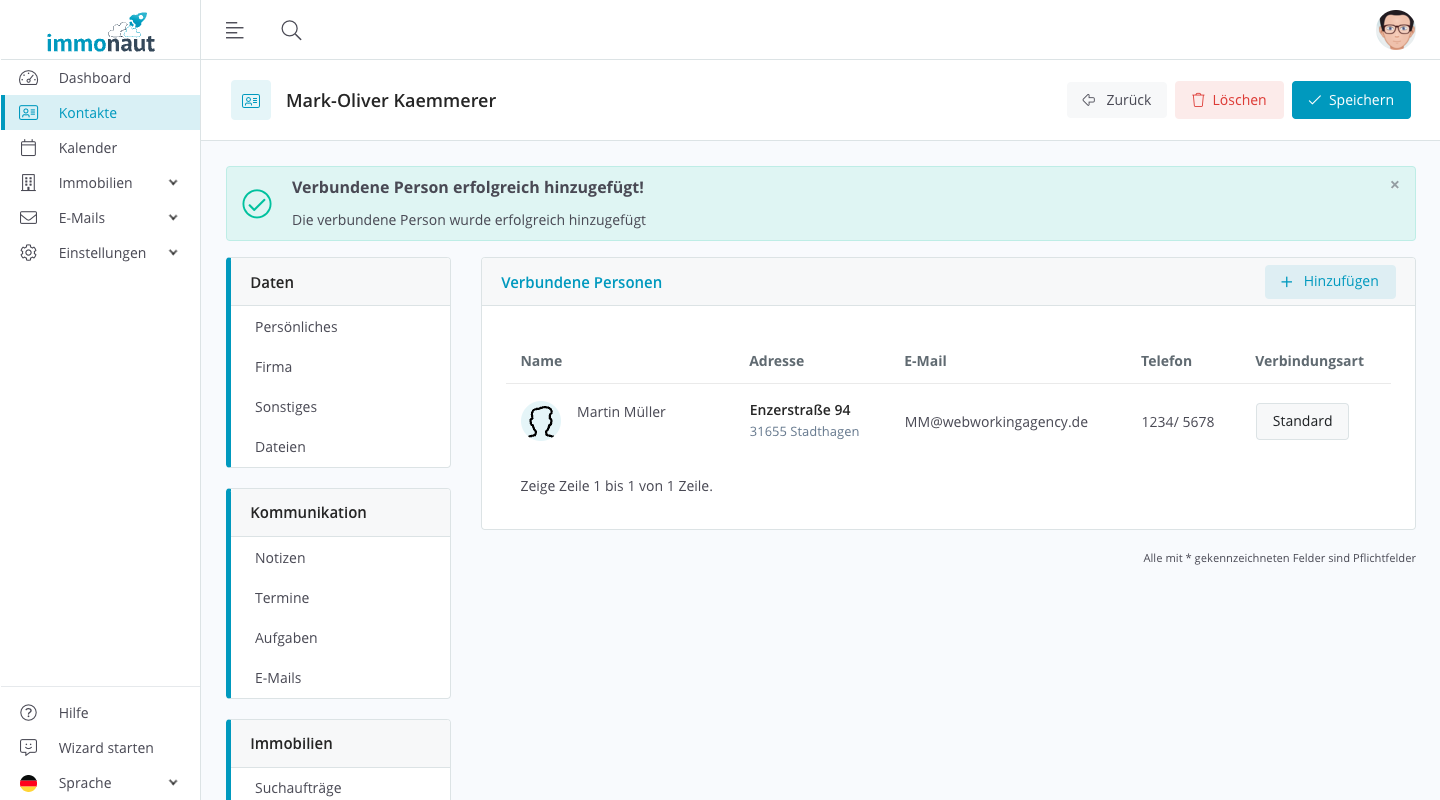Click the contact card icon beside Mark-Oliver Kaemmerer
The height and width of the screenshot is (800, 1440).
(251, 100)
